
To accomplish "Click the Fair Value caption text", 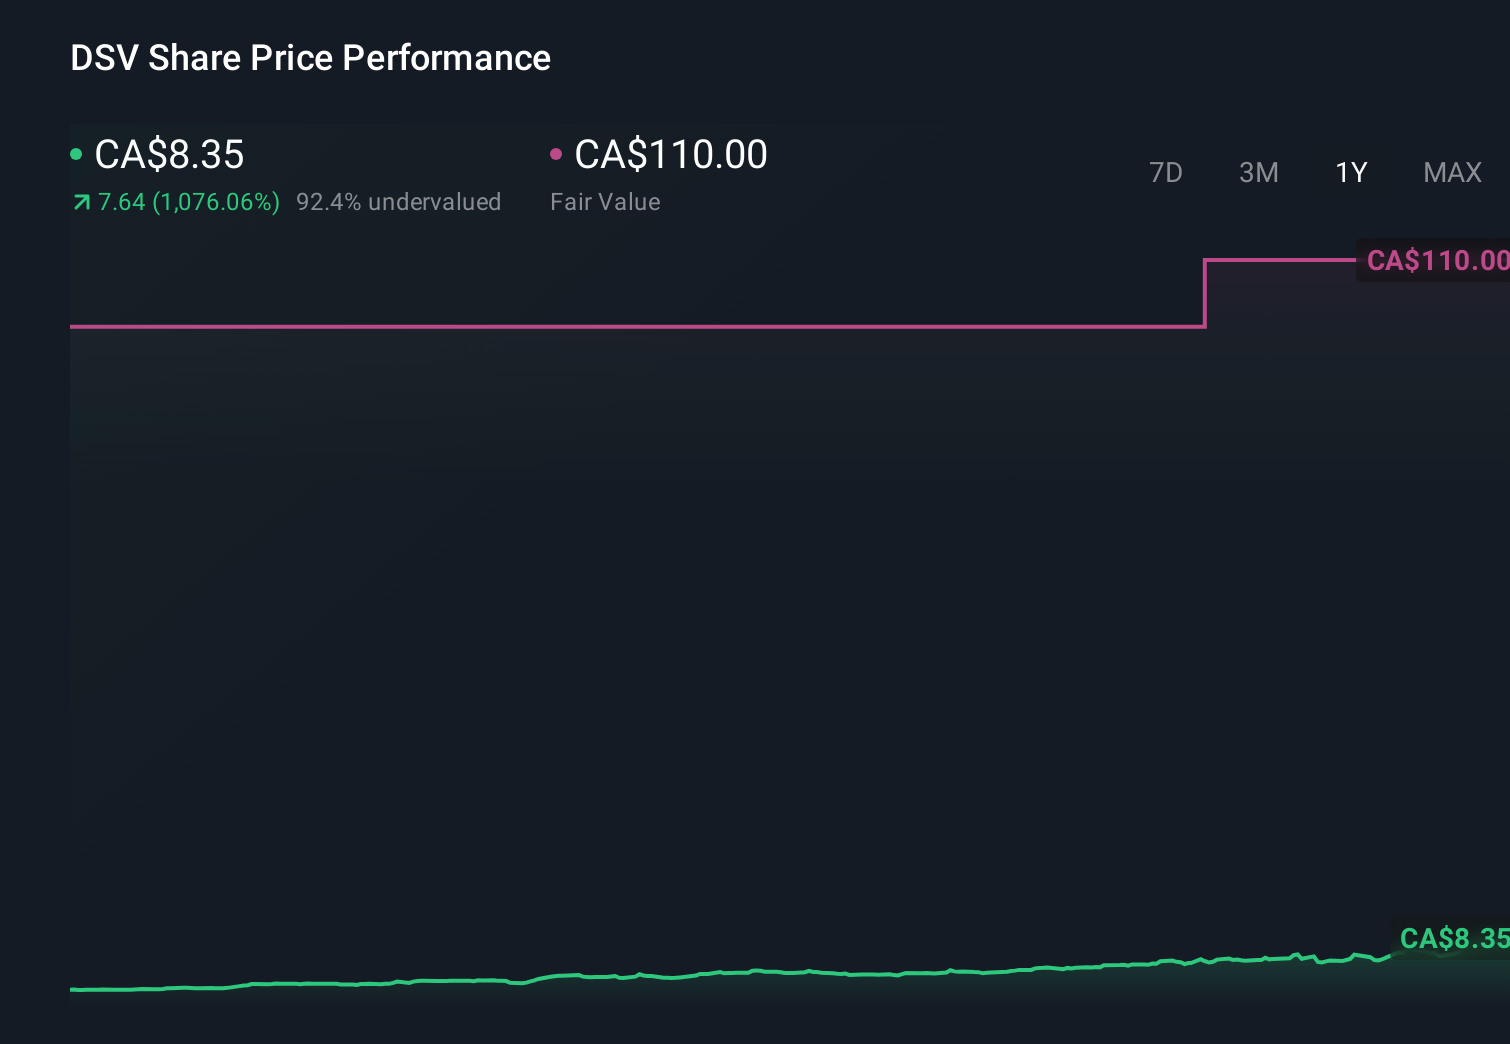I will pyautogui.click(x=605, y=202).
